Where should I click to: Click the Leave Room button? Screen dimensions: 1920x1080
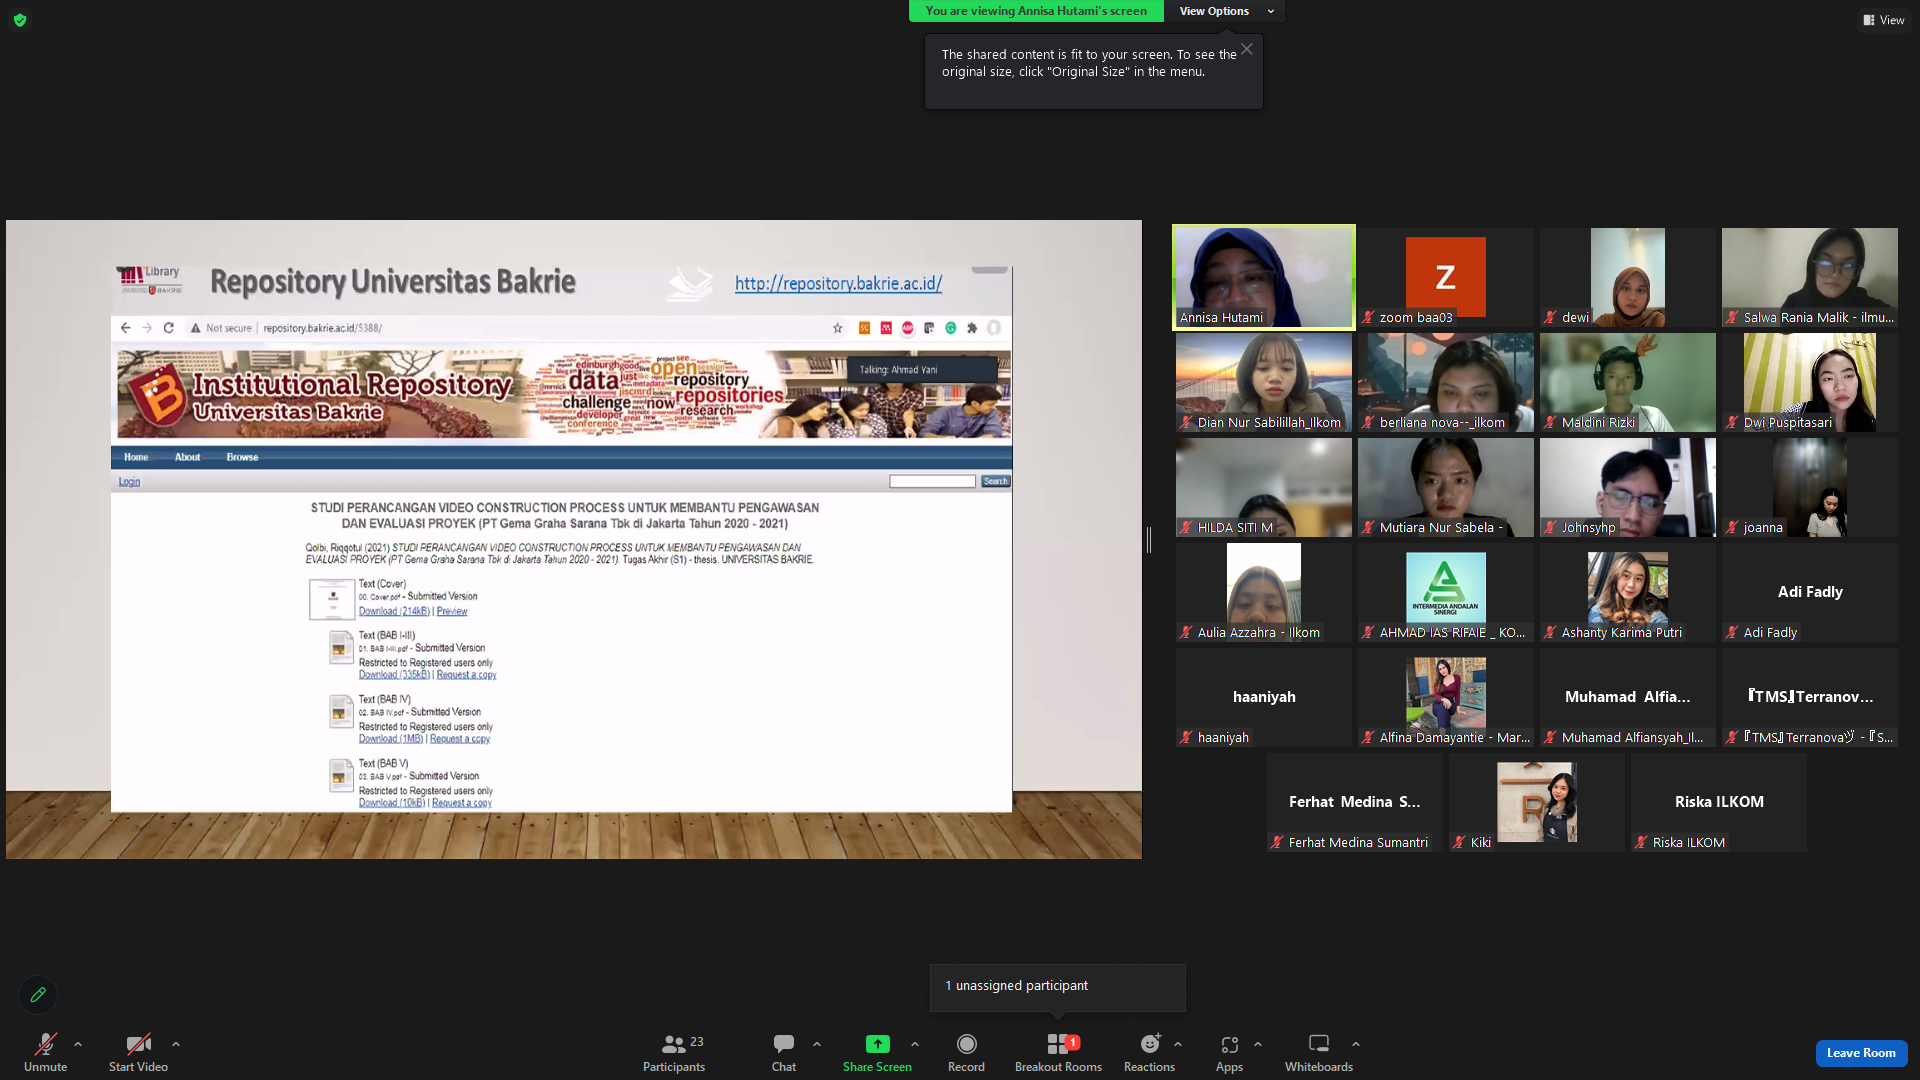click(x=1861, y=1053)
